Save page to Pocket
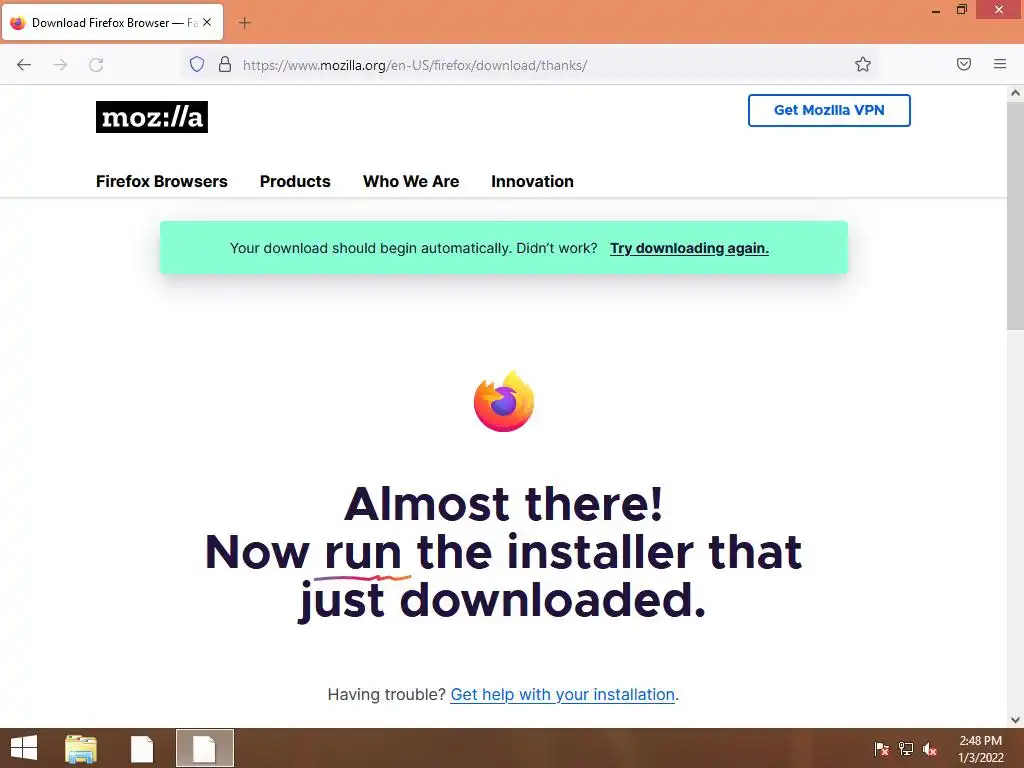The width and height of the screenshot is (1024, 768). pos(964,64)
